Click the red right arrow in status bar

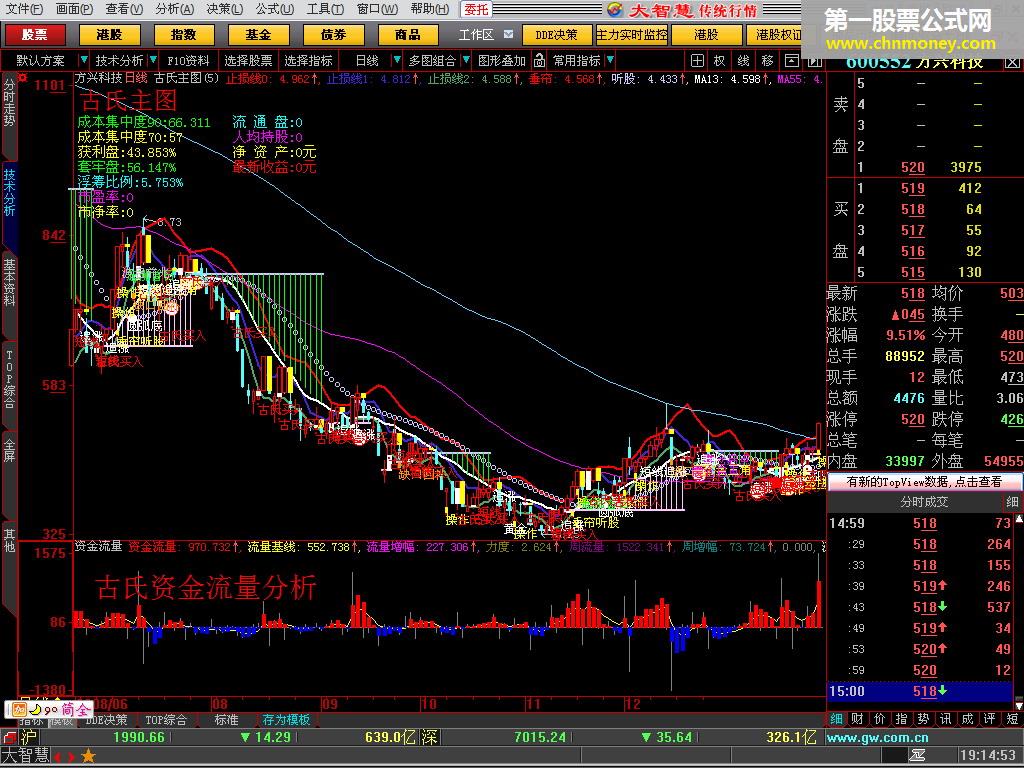(x=71, y=758)
